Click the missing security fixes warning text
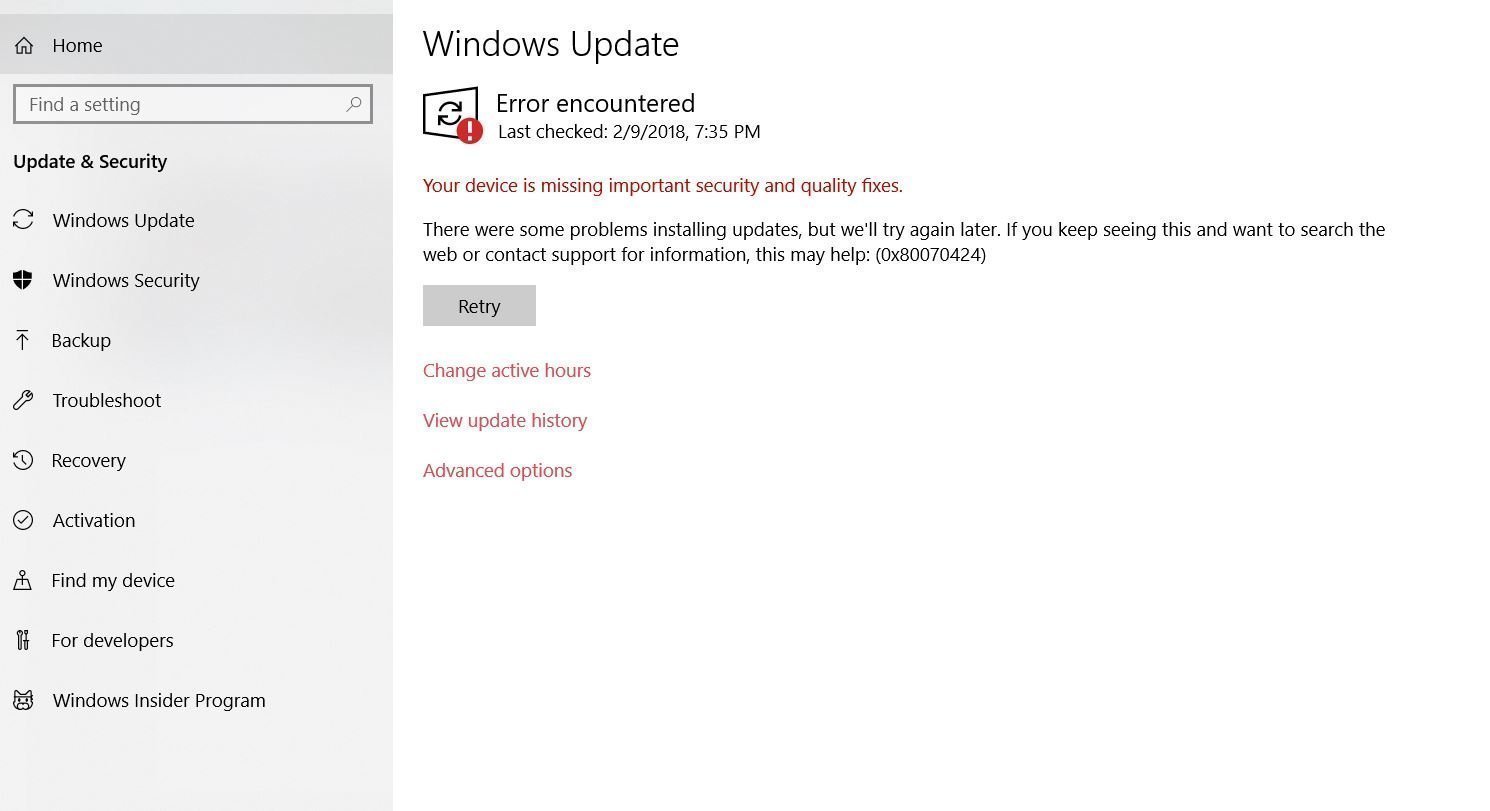The width and height of the screenshot is (1490, 811). point(663,185)
